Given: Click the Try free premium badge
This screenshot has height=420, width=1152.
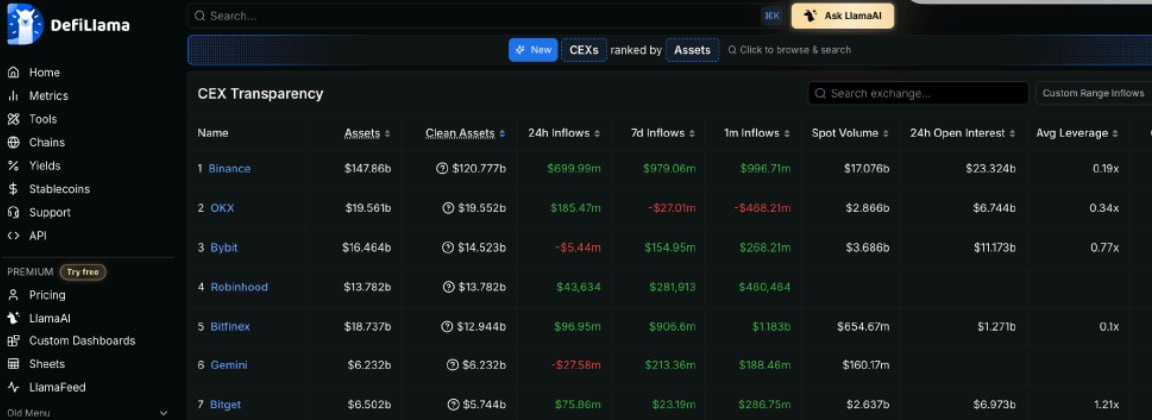Looking at the screenshot, I should tap(82, 272).
